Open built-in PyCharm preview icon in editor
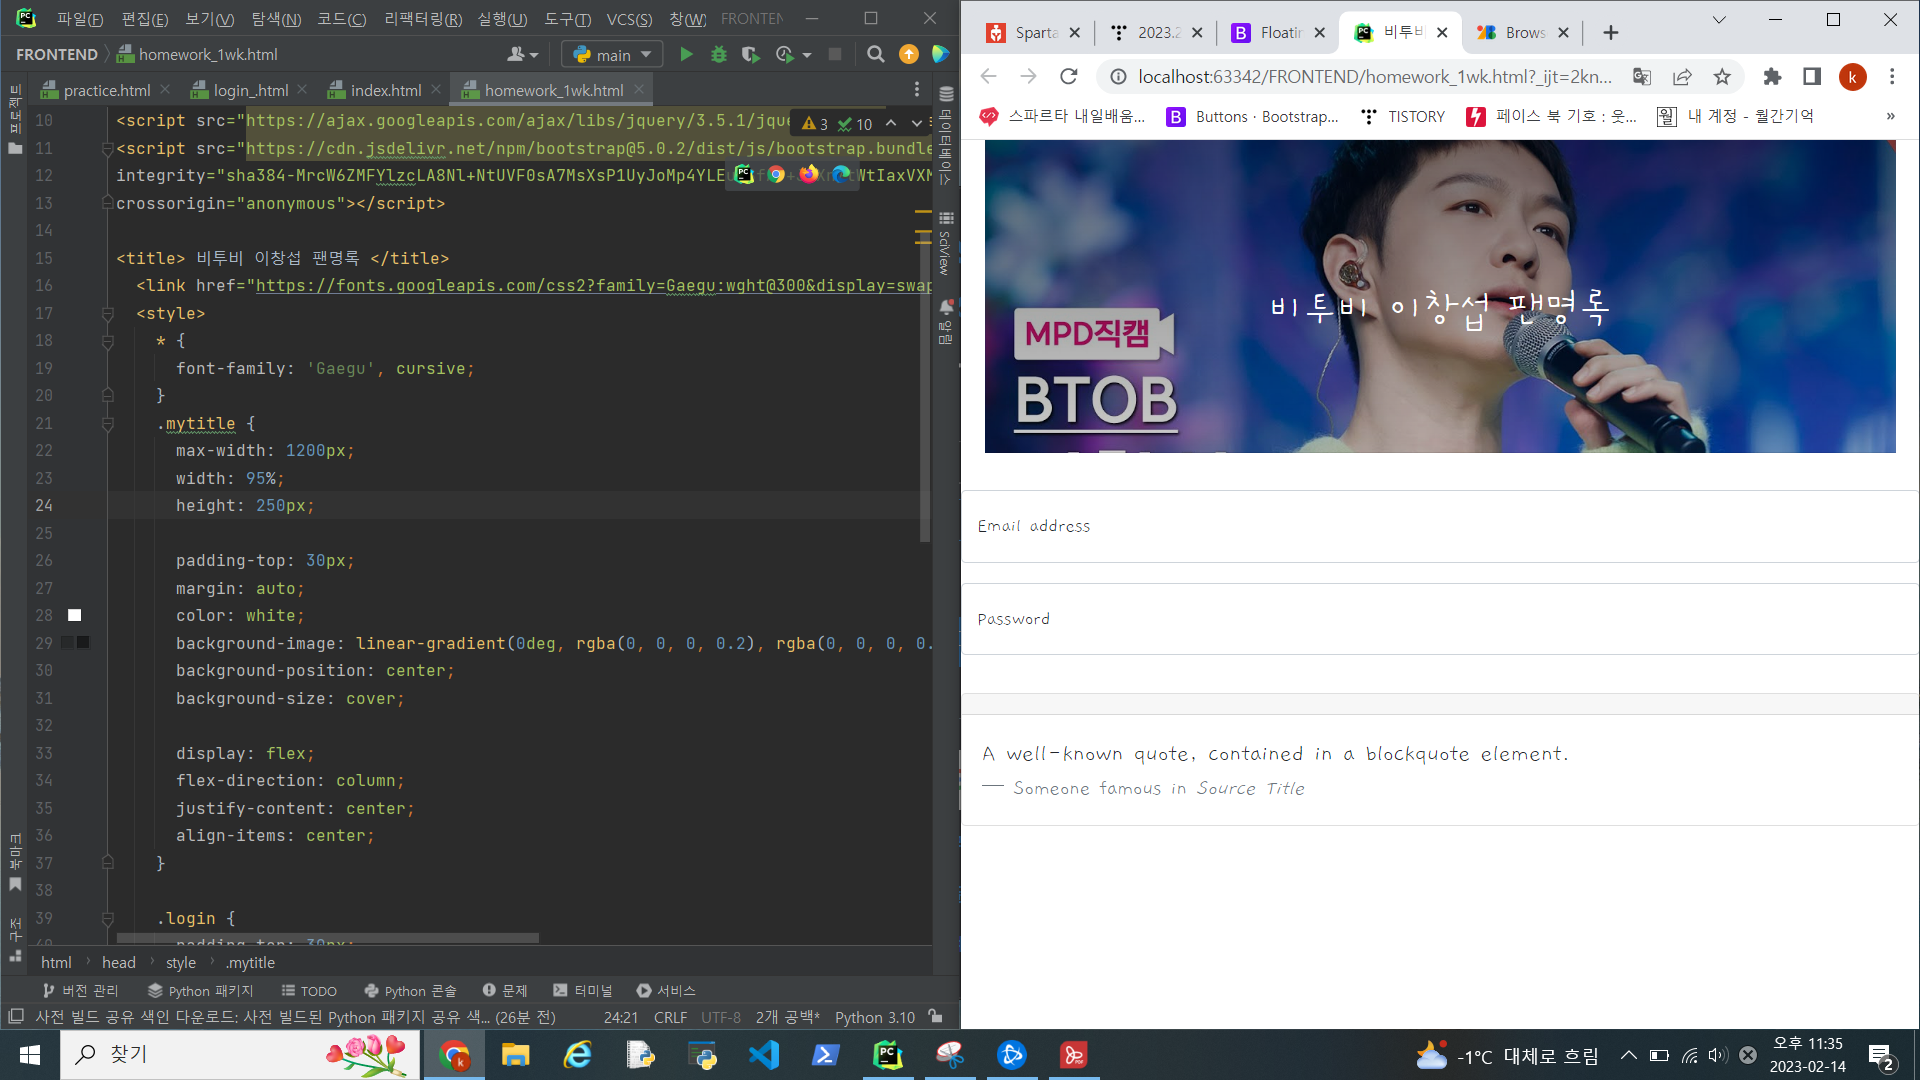Viewport: 1920px width, 1080px height. point(744,174)
